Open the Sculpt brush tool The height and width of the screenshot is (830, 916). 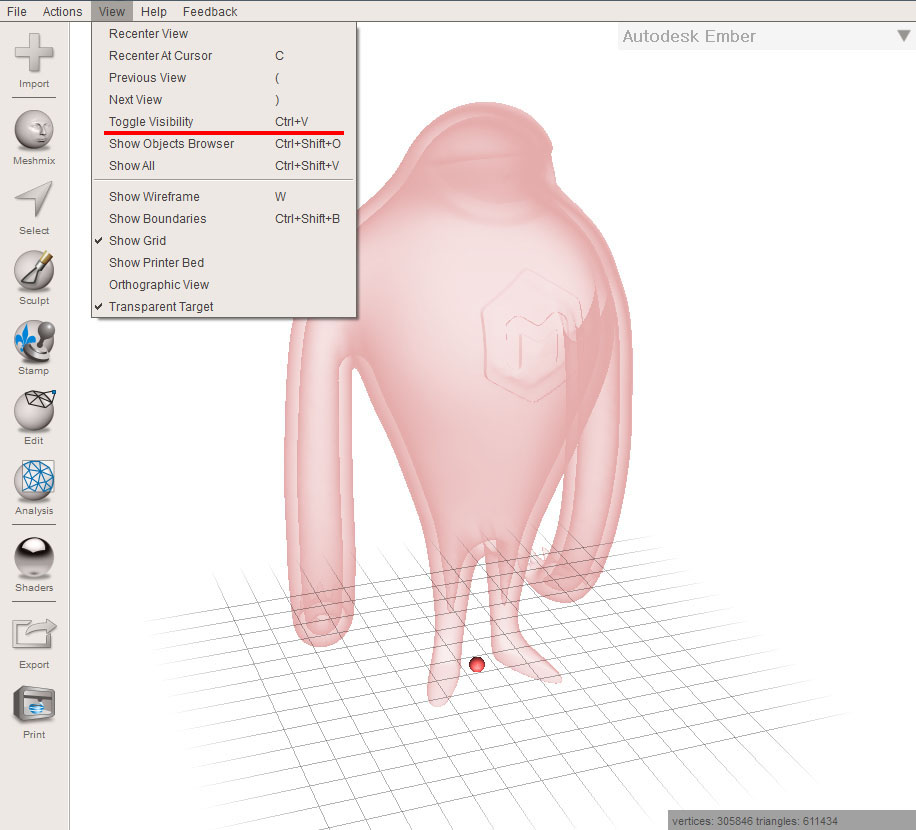34,270
